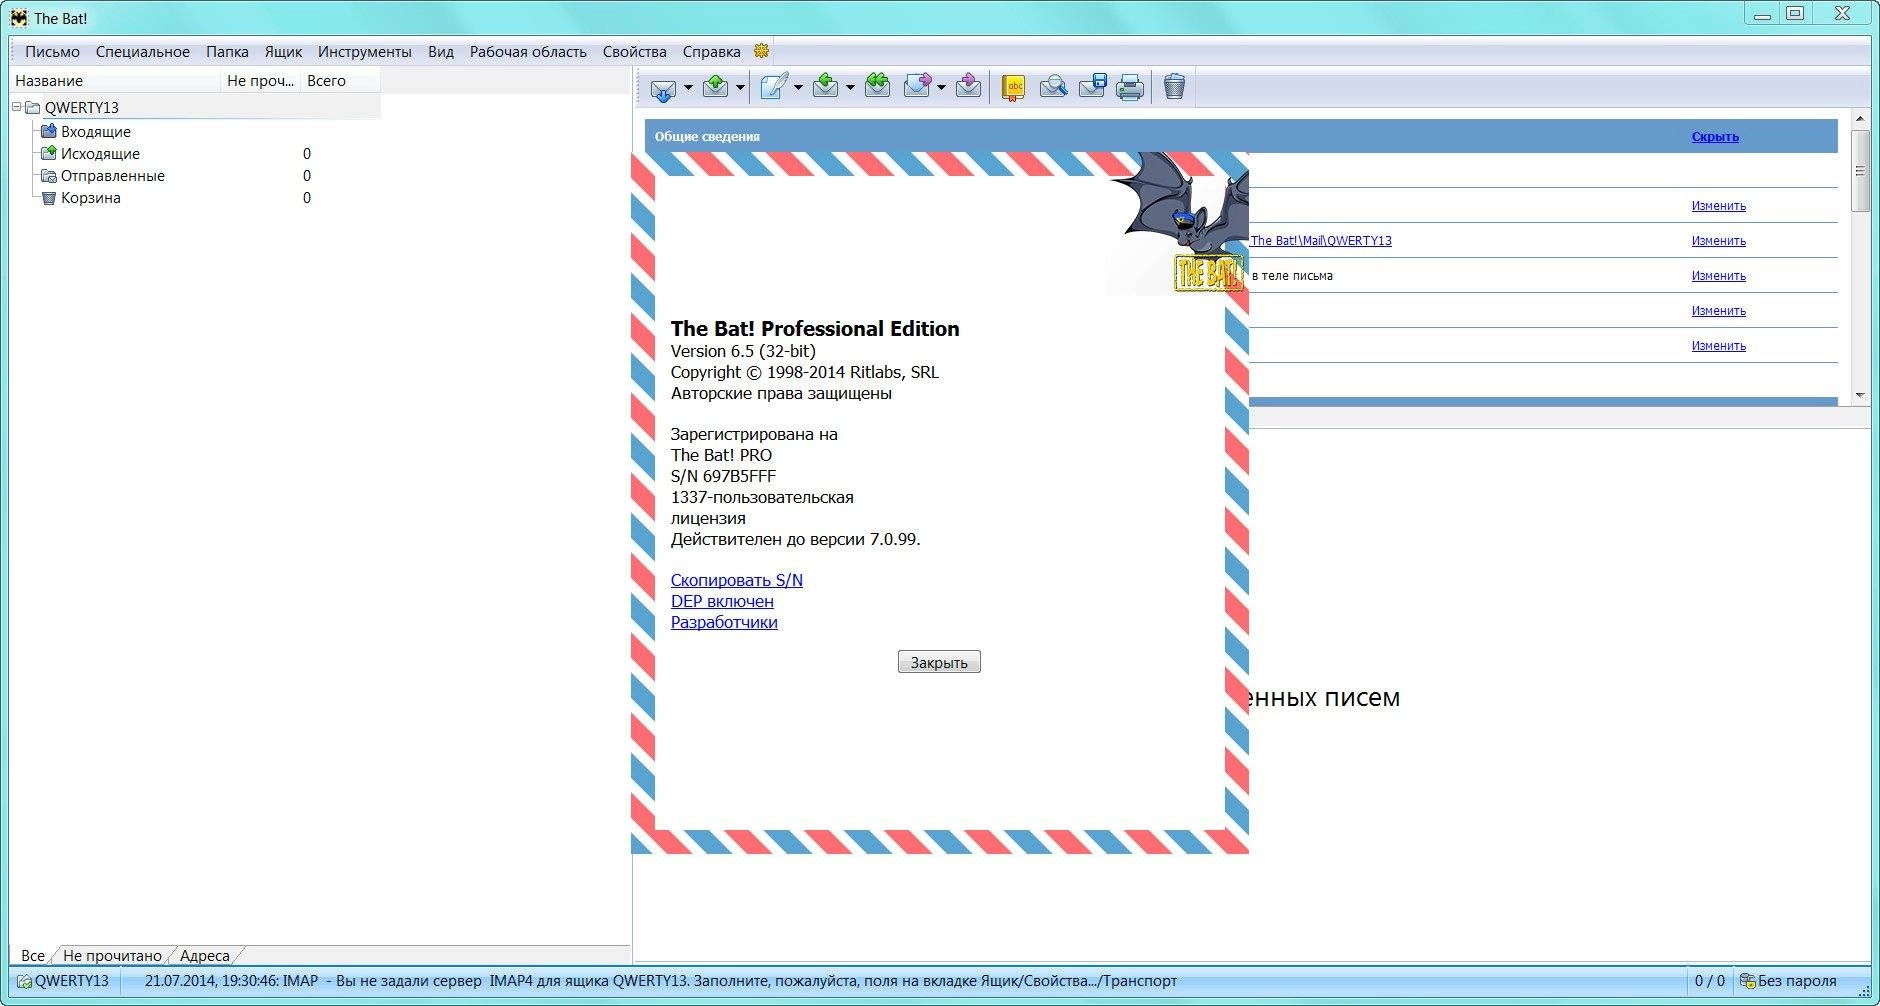Image resolution: width=1880 pixels, height=1006 pixels.
Task: Open the Рабочая область menu
Action: 528,52
